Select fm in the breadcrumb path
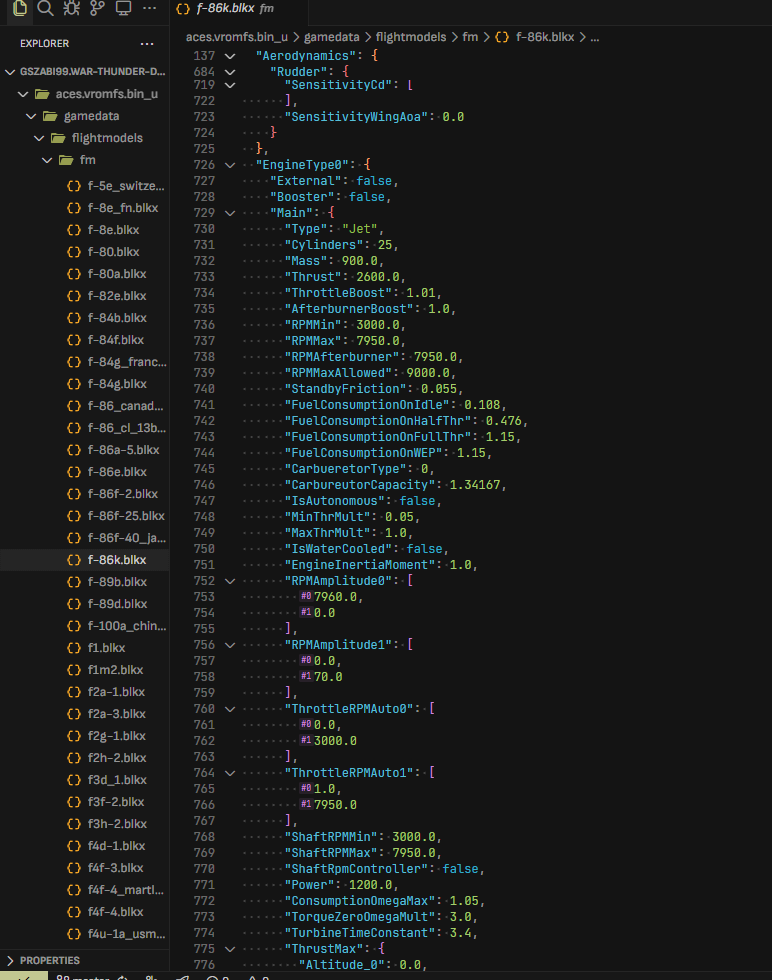772x980 pixels. (x=470, y=37)
